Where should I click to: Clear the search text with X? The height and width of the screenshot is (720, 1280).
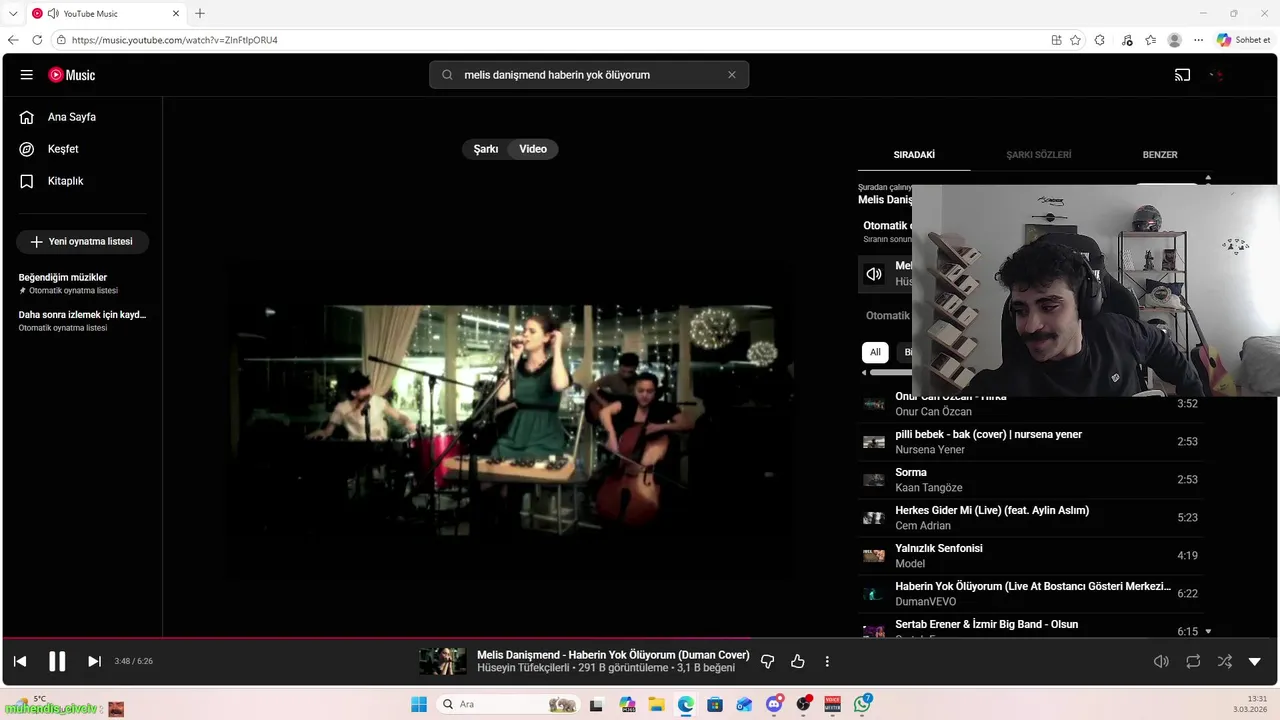tap(732, 75)
